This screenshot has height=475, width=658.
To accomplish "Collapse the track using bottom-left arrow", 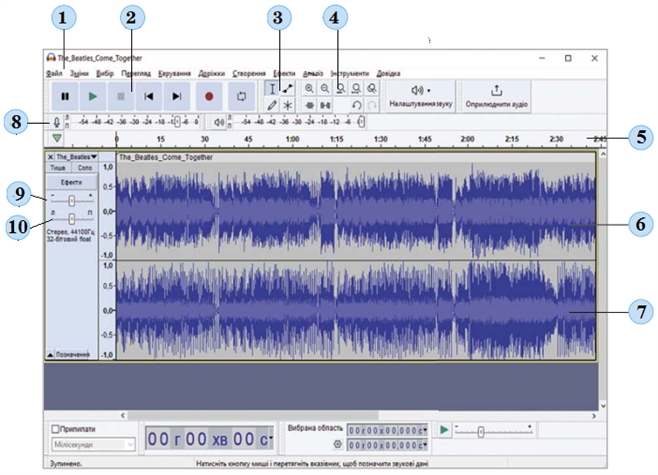I will click(x=52, y=354).
